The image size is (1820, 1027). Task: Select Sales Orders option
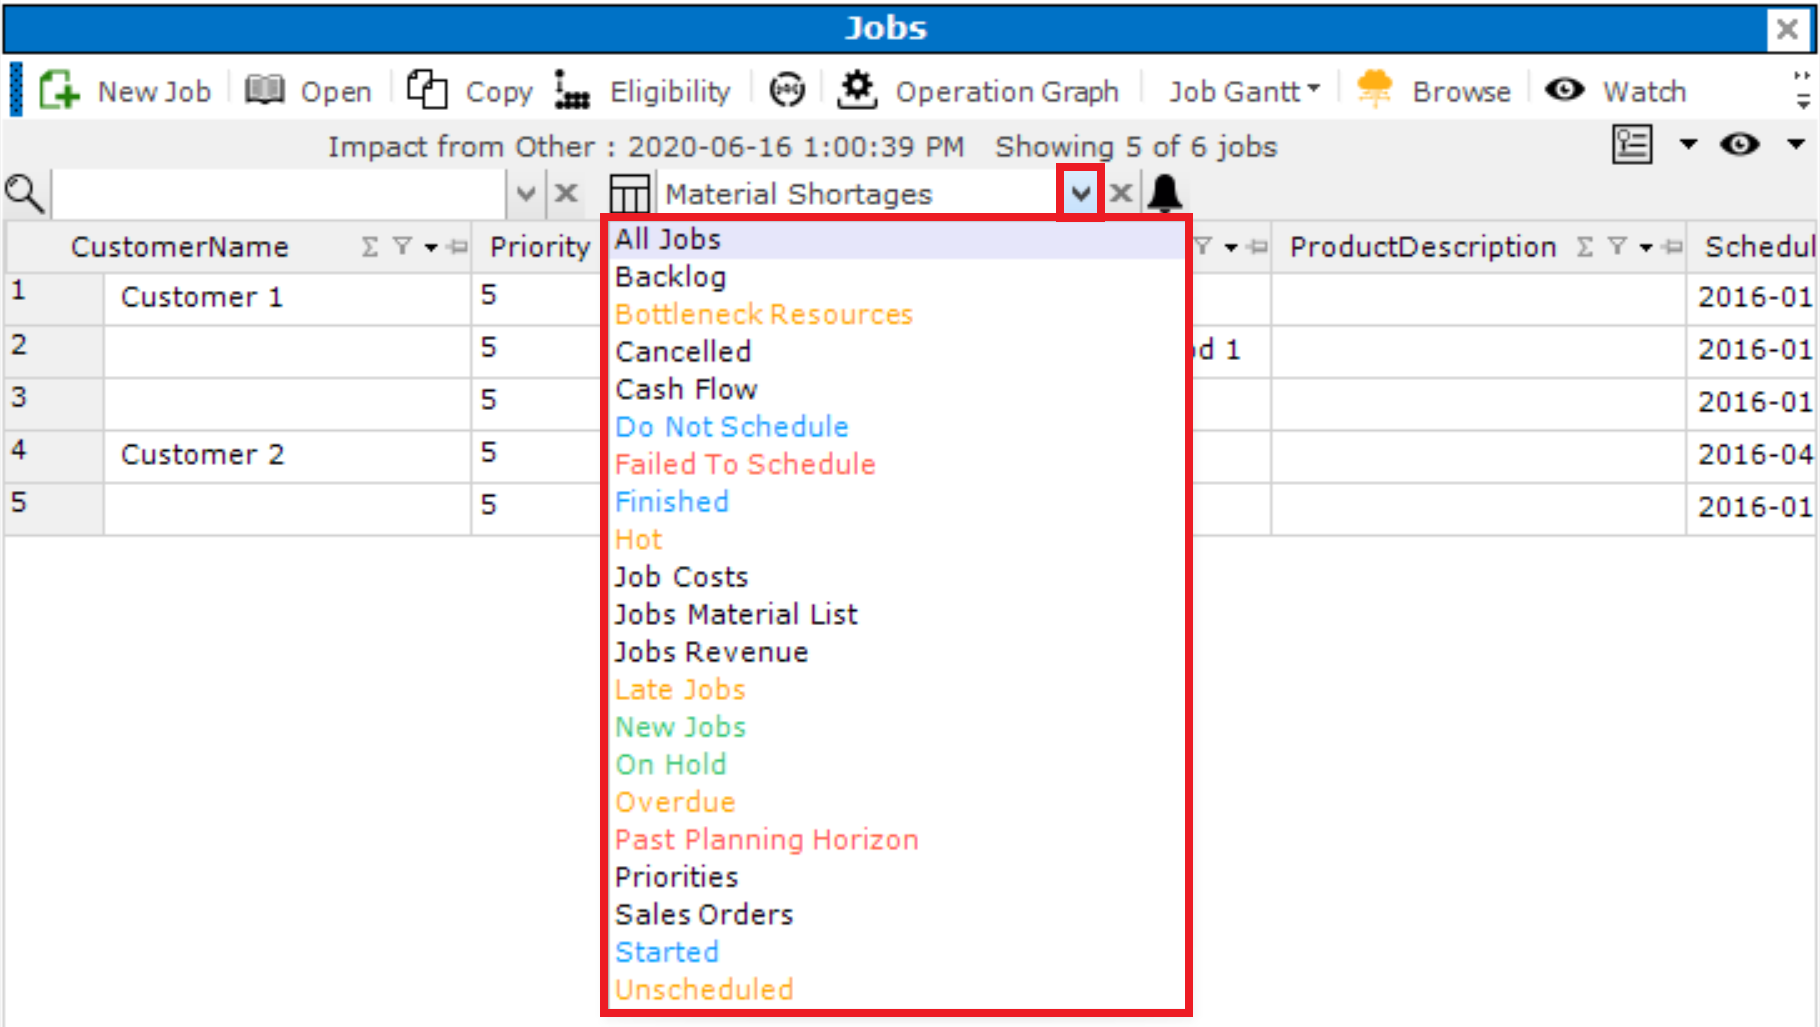[x=897, y=915]
